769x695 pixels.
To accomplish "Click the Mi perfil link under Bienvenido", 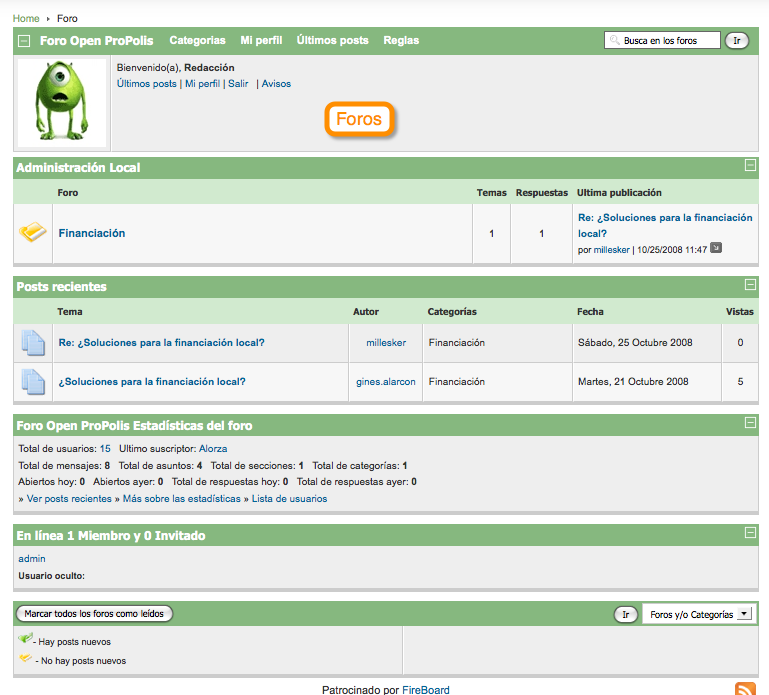I will pos(203,83).
